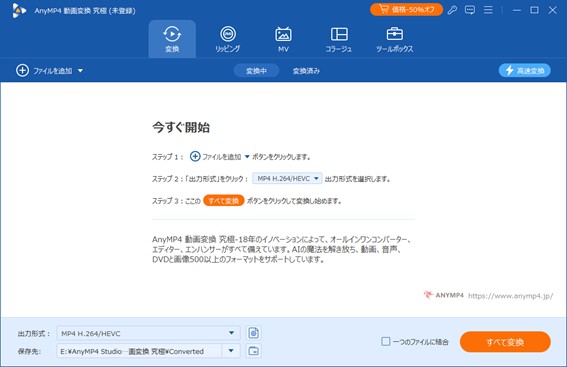Expand the 保存先 save path dropdown arrow
Image resolution: width=567 pixels, height=367 pixels.
231,351
